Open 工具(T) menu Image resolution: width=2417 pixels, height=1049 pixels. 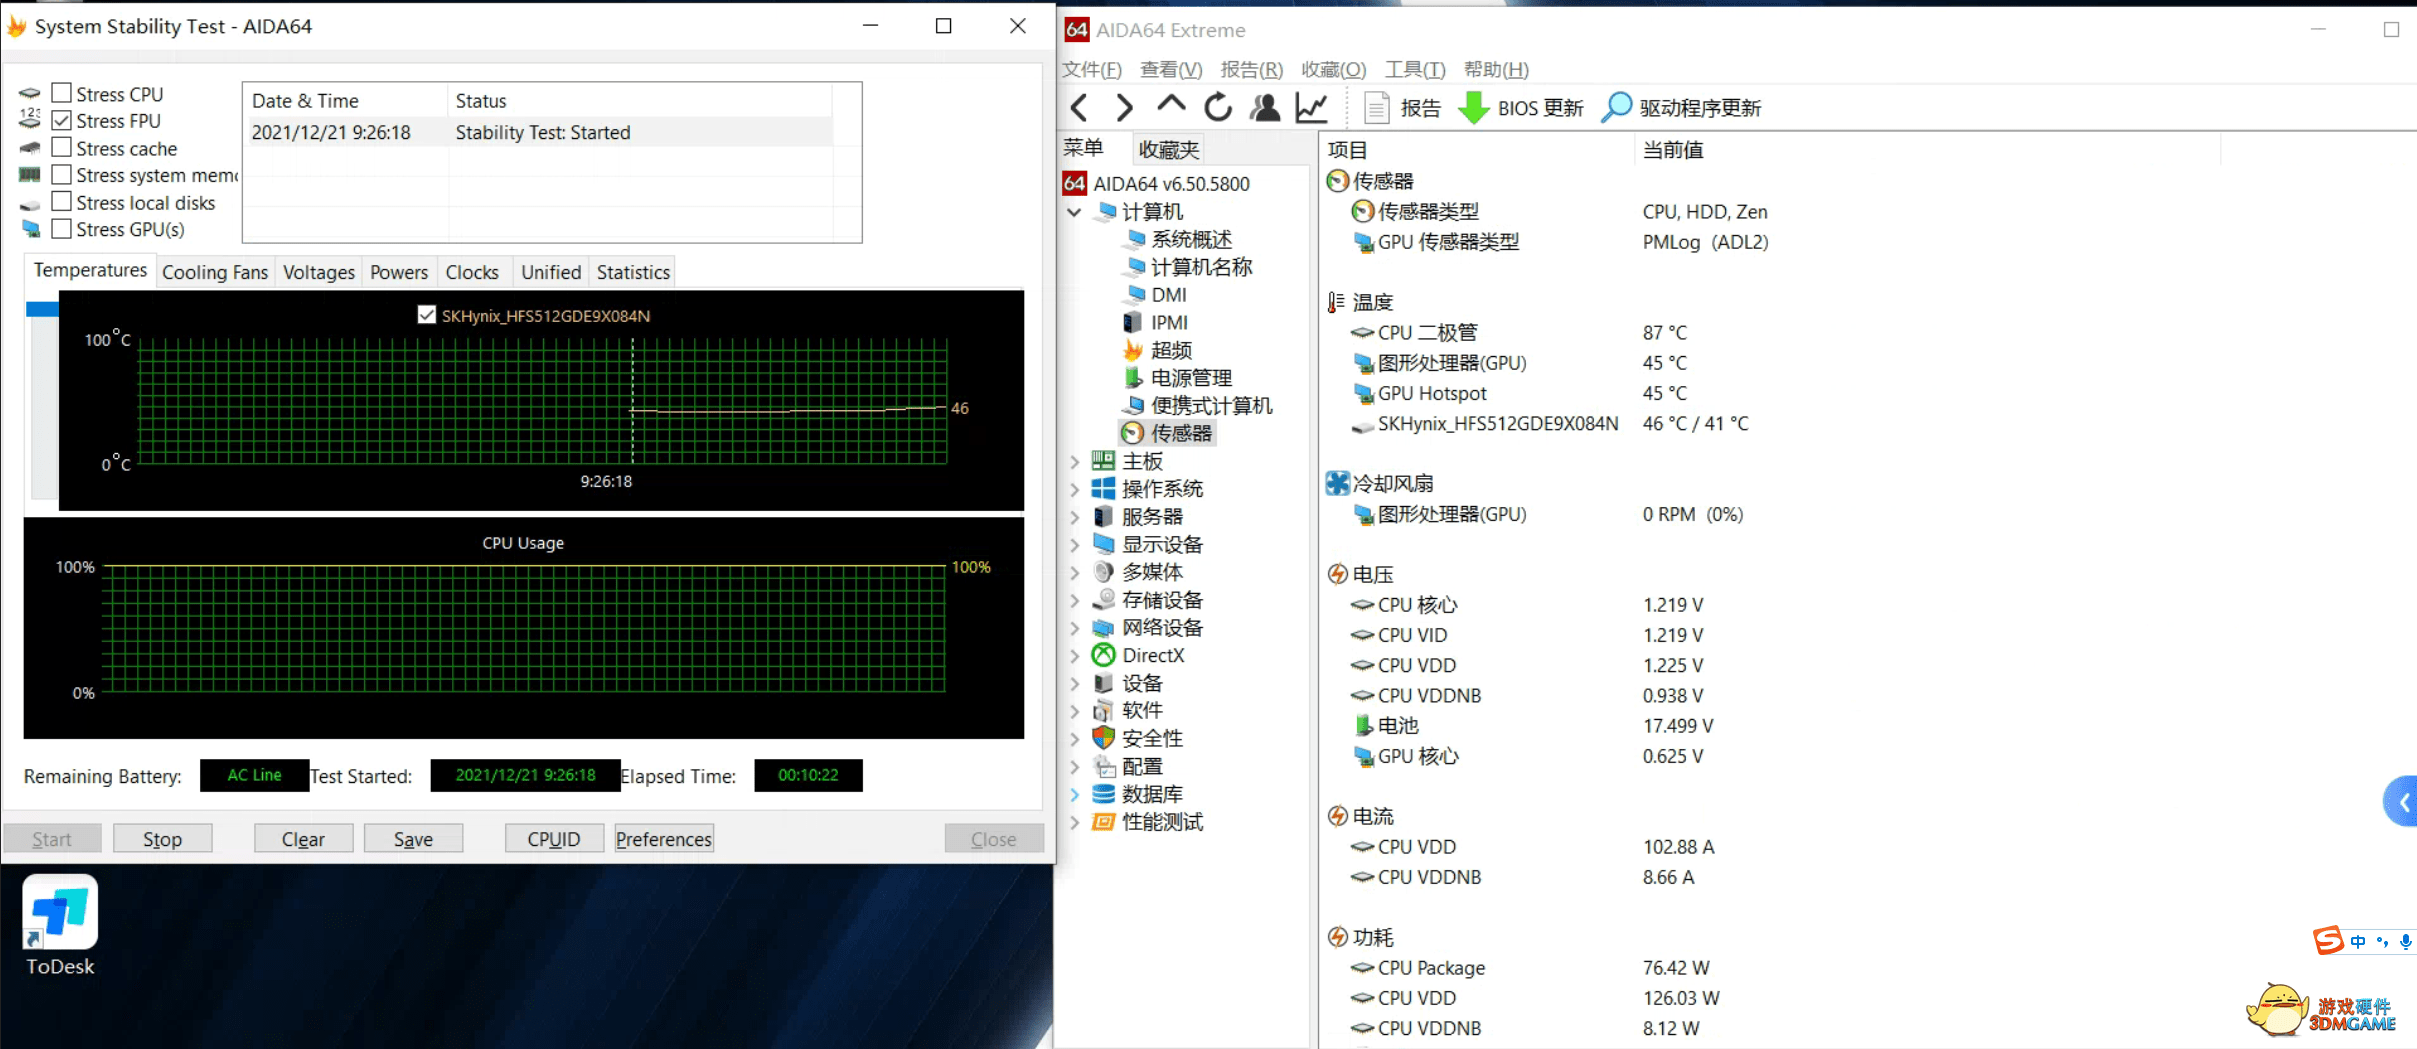(x=1414, y=69)
